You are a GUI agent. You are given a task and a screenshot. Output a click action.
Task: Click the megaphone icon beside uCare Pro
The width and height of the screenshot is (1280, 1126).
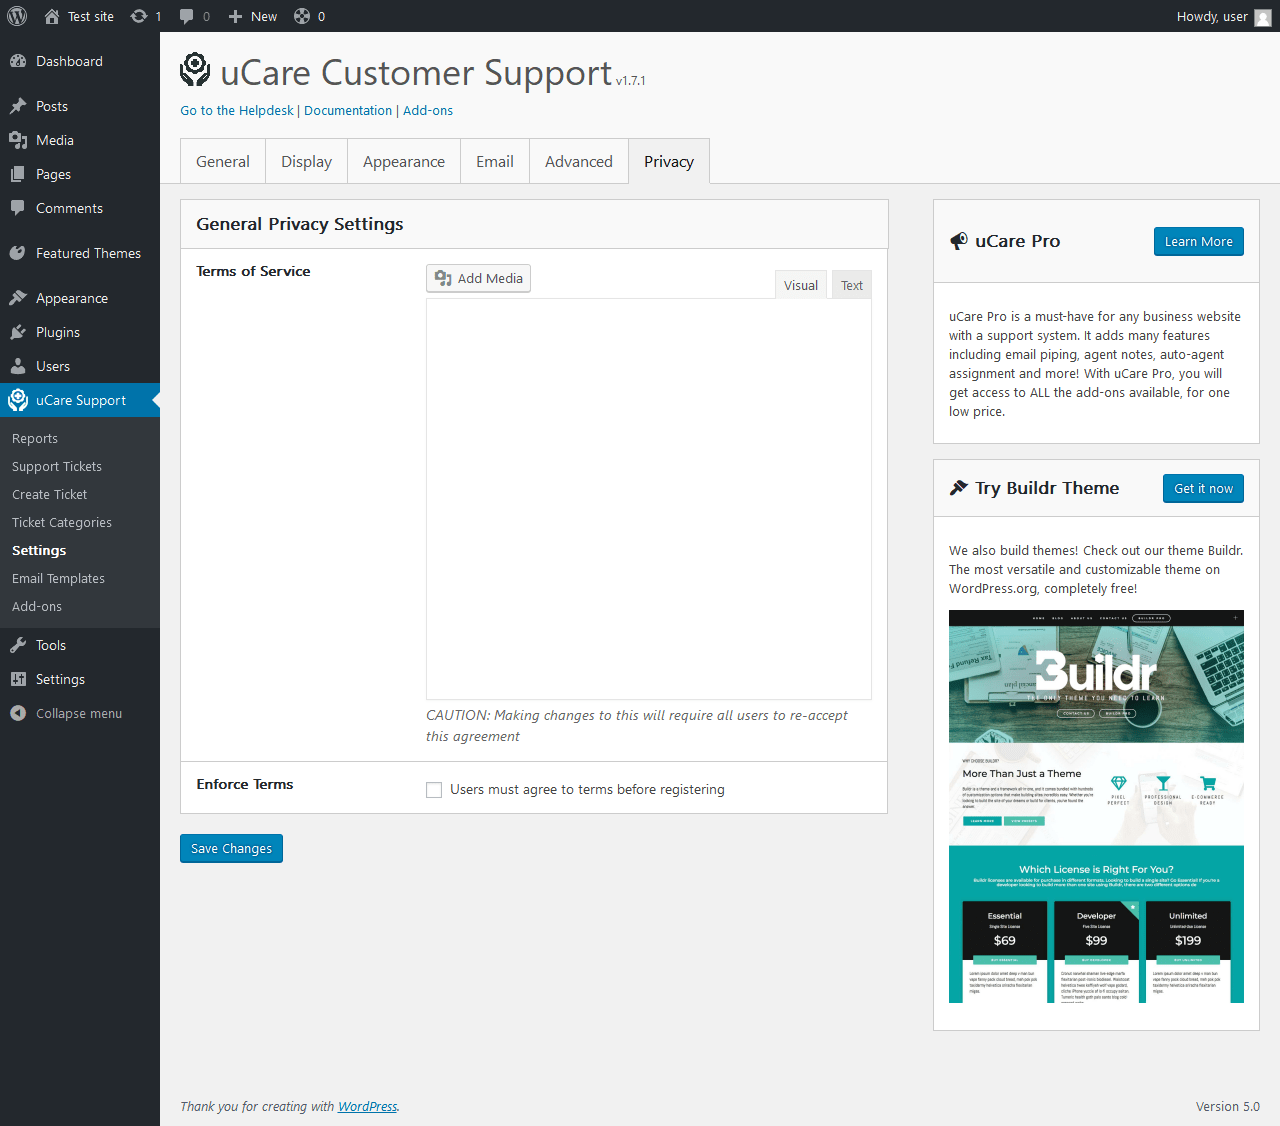point(958,241)
